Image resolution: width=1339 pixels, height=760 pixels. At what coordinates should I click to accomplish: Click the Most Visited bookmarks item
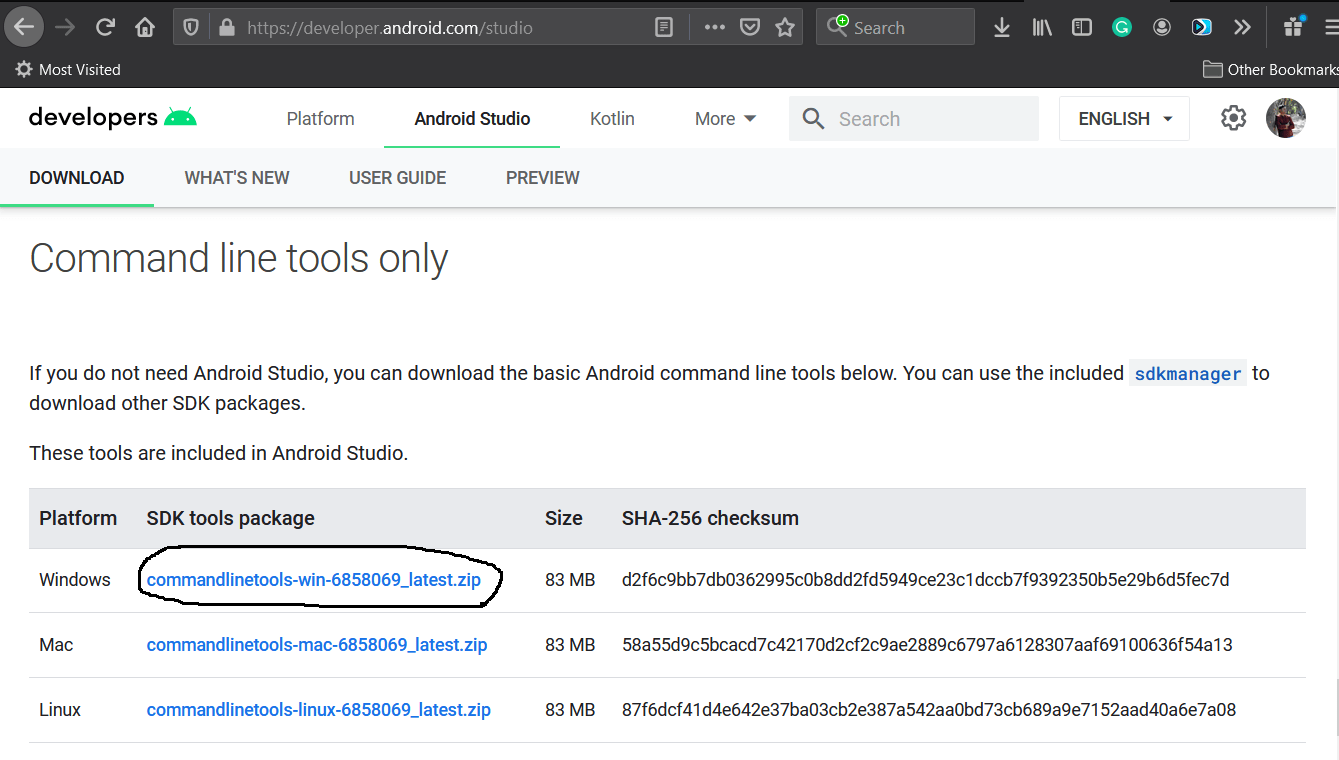67,69
